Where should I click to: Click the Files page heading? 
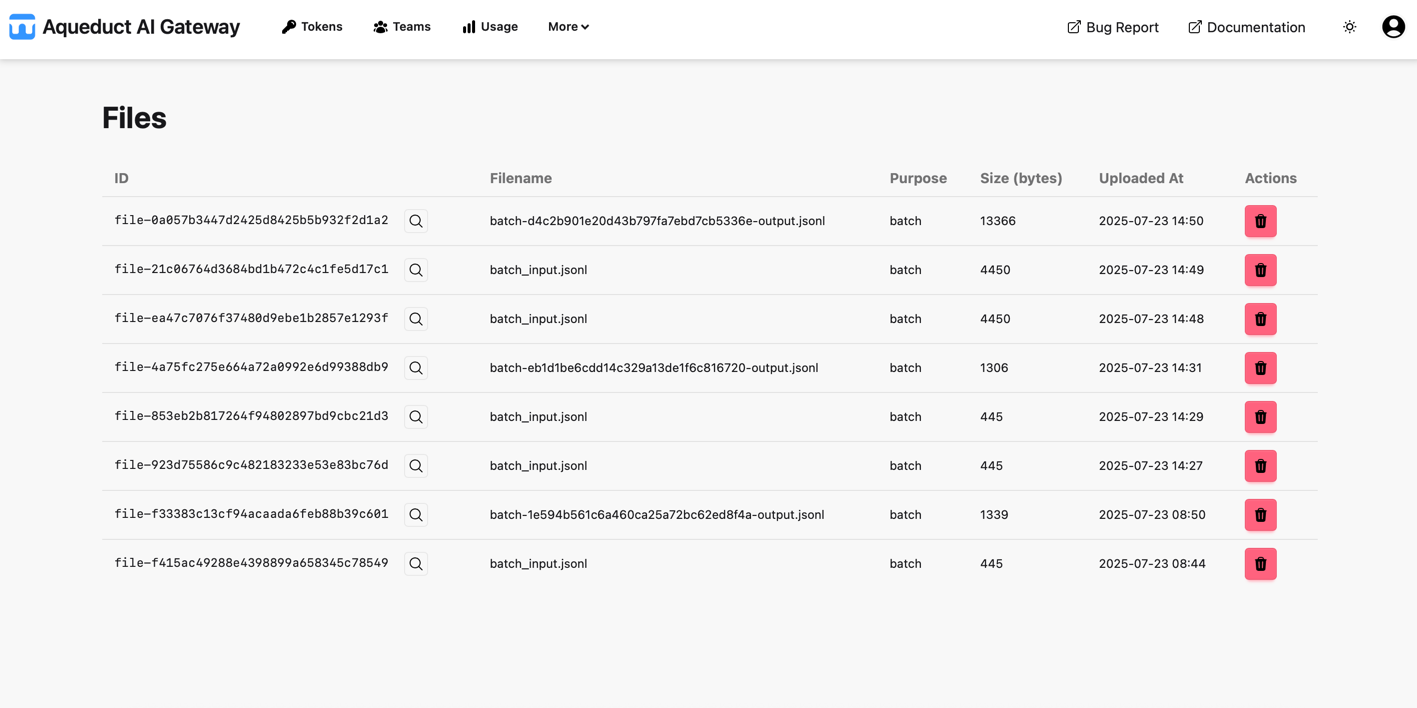[x=134, y=118]
